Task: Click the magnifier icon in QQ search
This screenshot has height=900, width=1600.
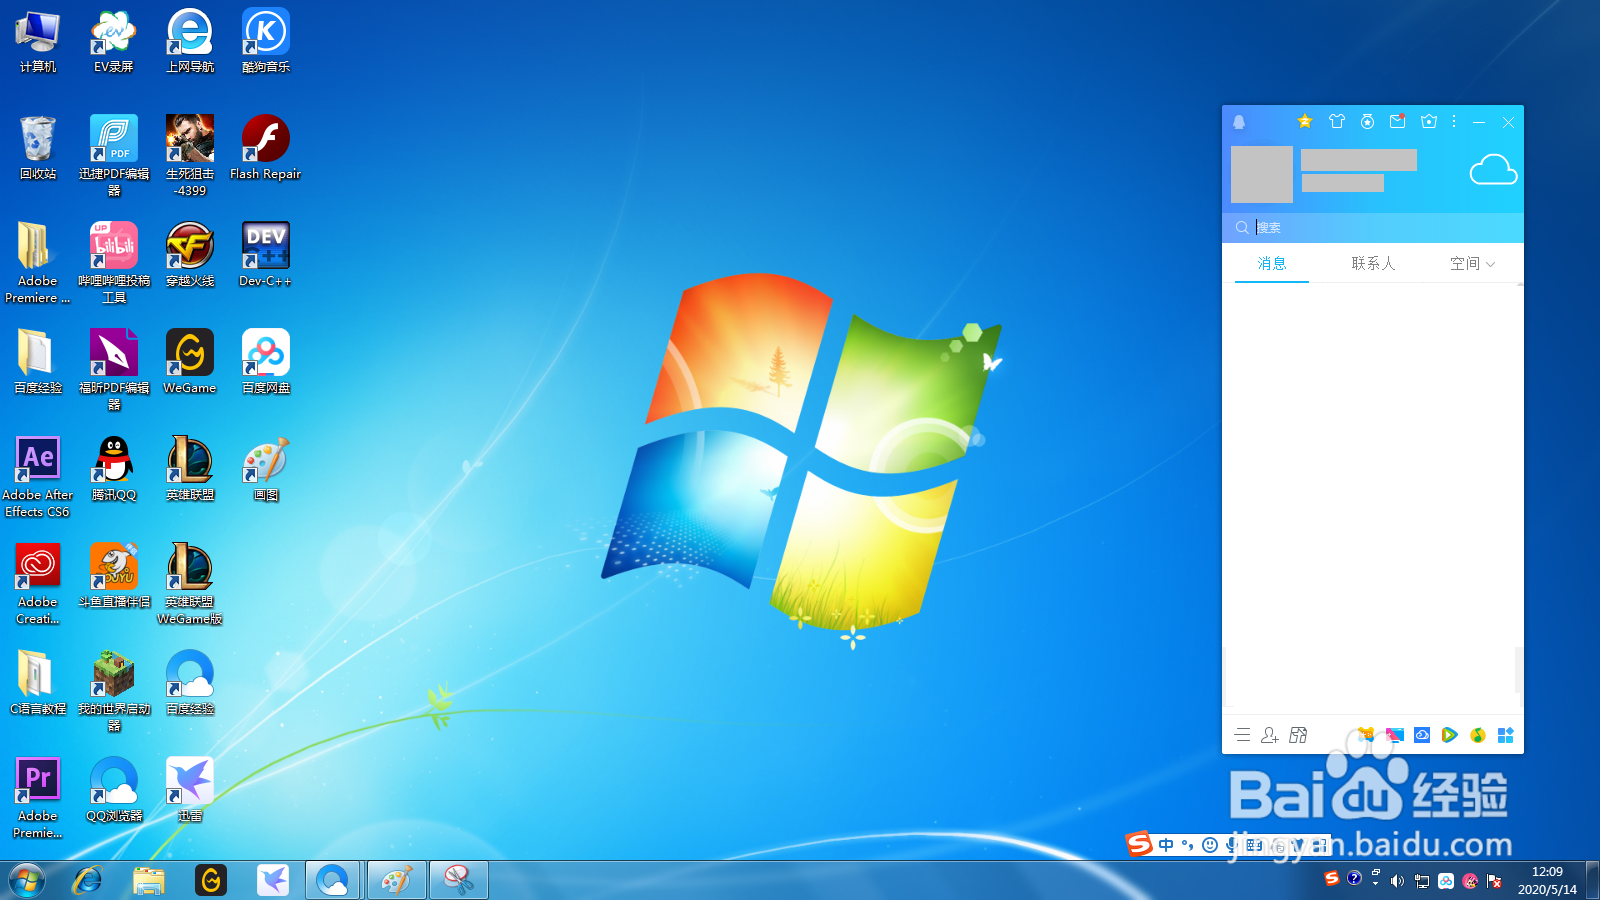Action: [1241, 227]
